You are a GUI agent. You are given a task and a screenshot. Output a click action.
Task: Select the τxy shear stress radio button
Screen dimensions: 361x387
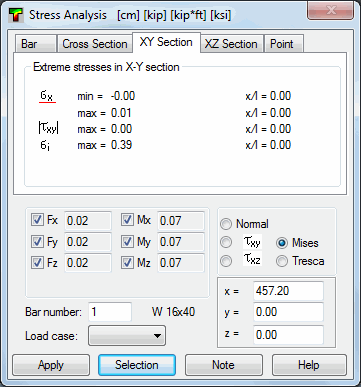pos(226,242)
